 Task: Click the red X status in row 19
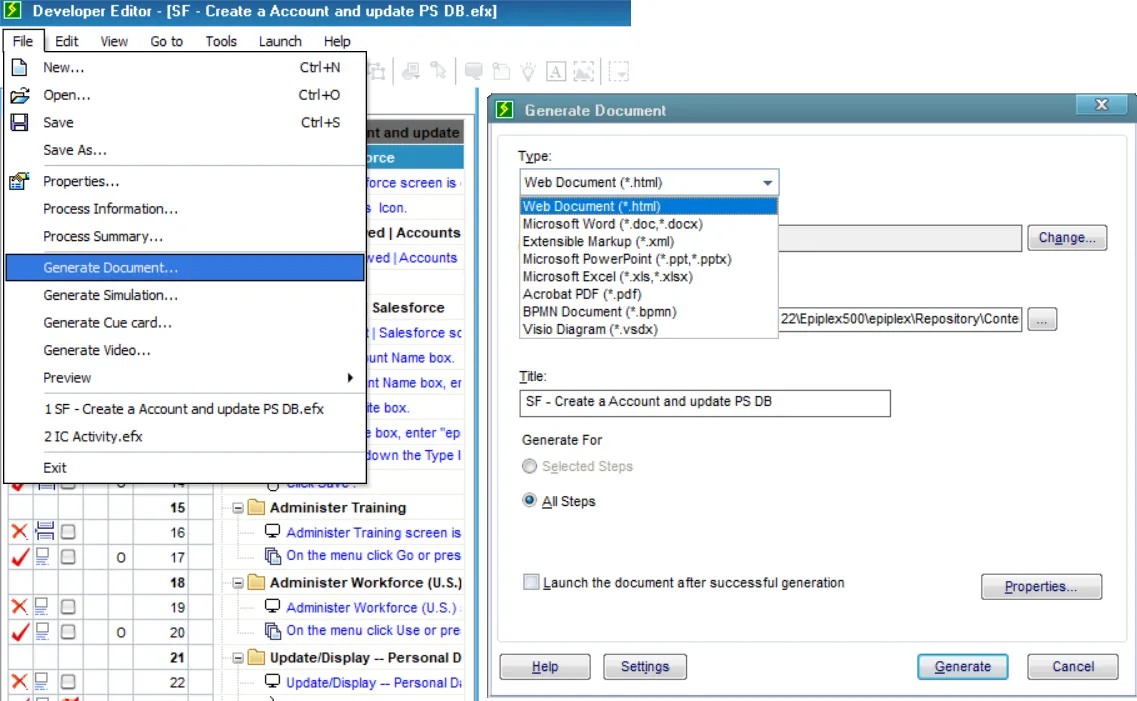pos(20,607)
